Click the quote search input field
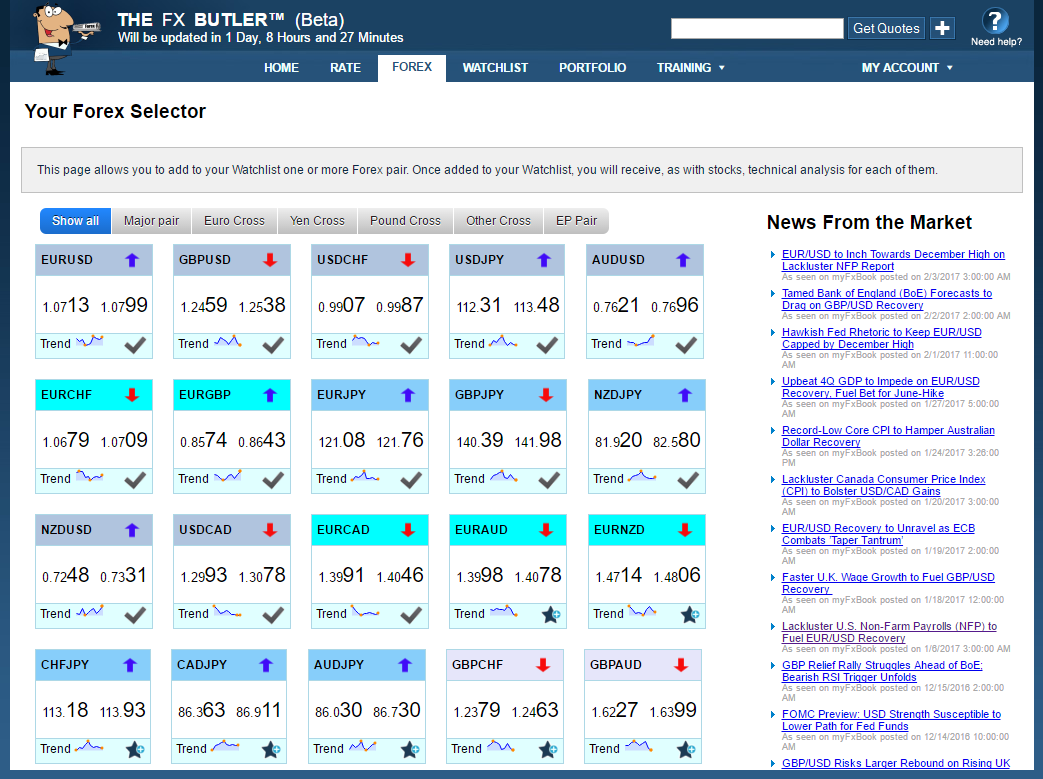Viewport: 1043px width, 779px height. [757, 28]
